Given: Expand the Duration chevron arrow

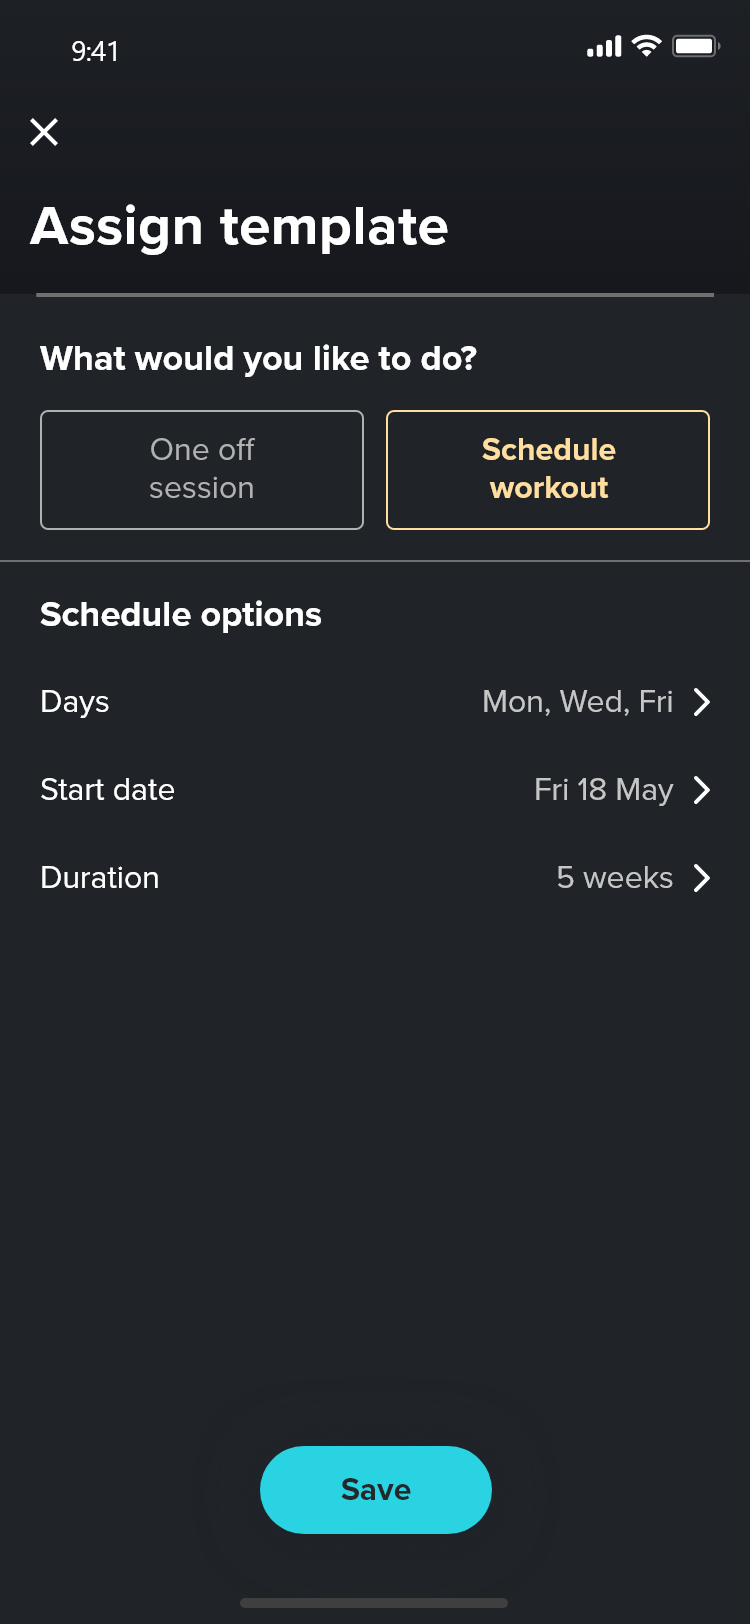Looking at the screenshot, I should pyautogui.click(x=702, y=878).
